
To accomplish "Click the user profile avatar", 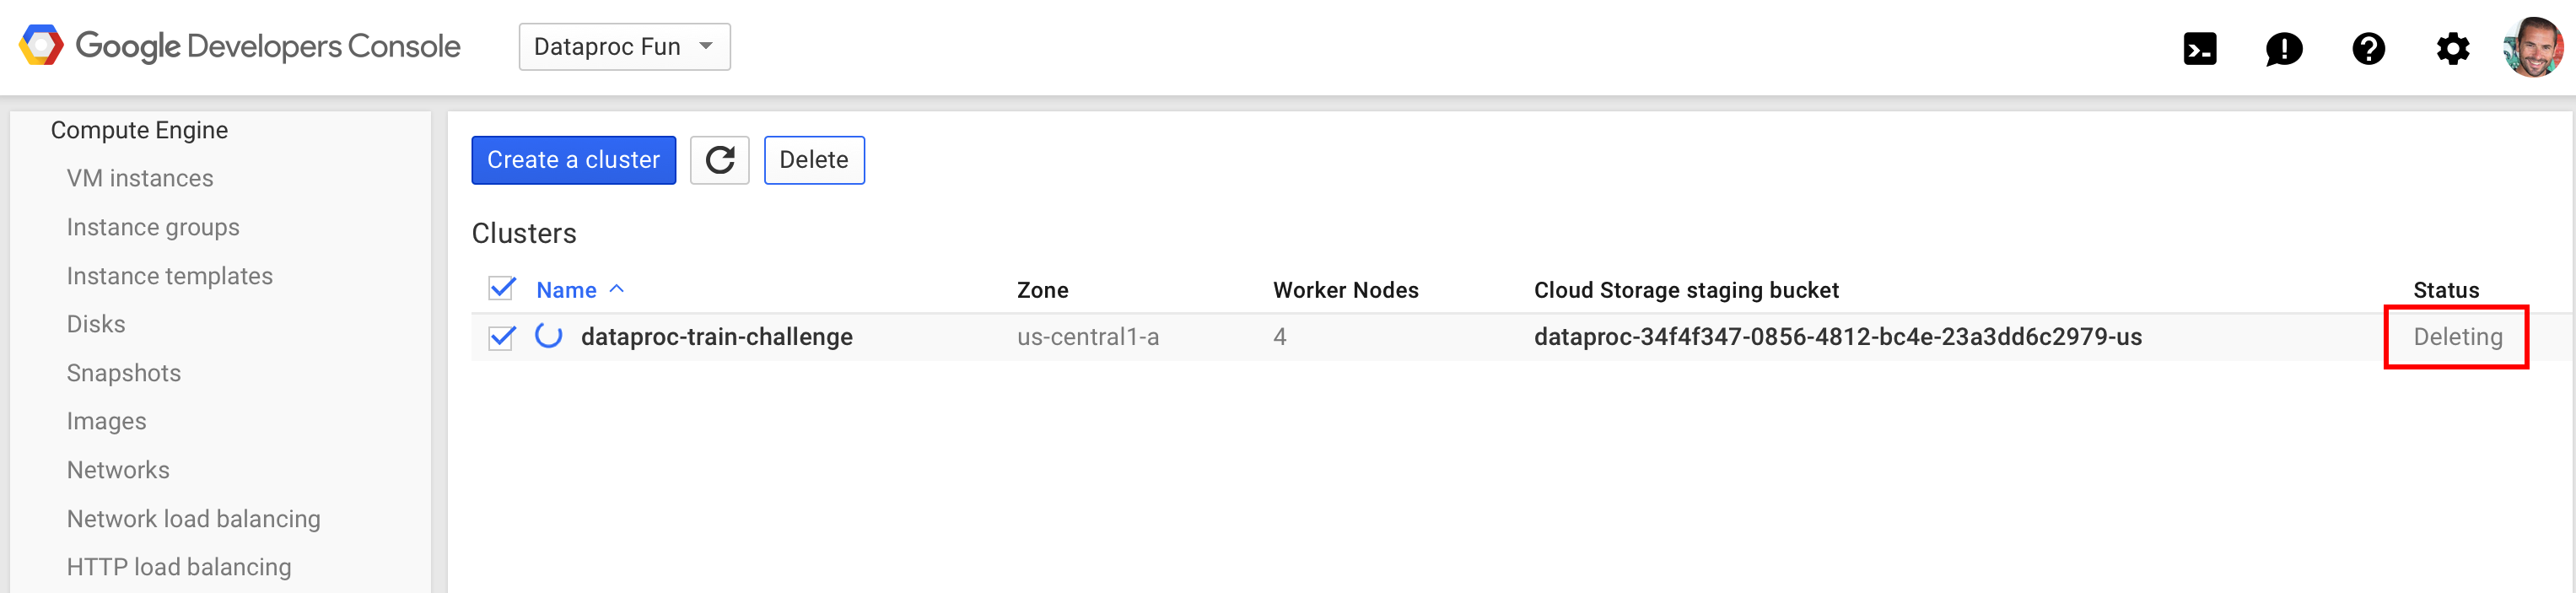I will click(2532, 47).
